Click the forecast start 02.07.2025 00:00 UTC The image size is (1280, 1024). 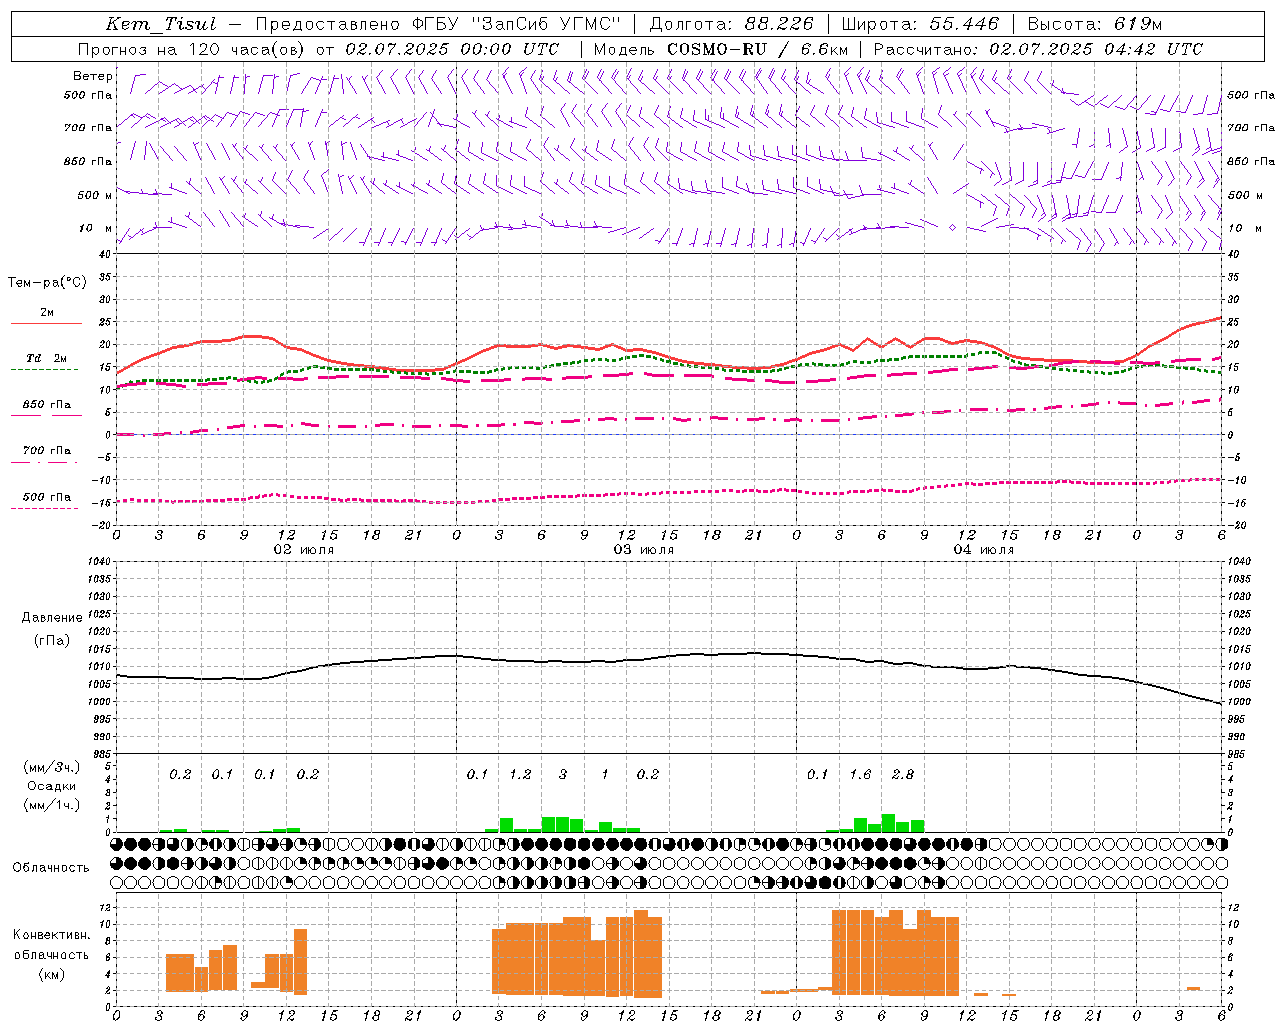click(452, 49)
